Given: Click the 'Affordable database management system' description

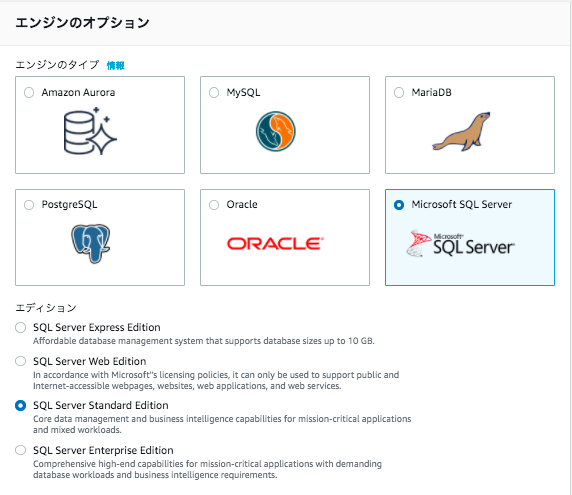Looking at the screenshot, I should point(204,341).
